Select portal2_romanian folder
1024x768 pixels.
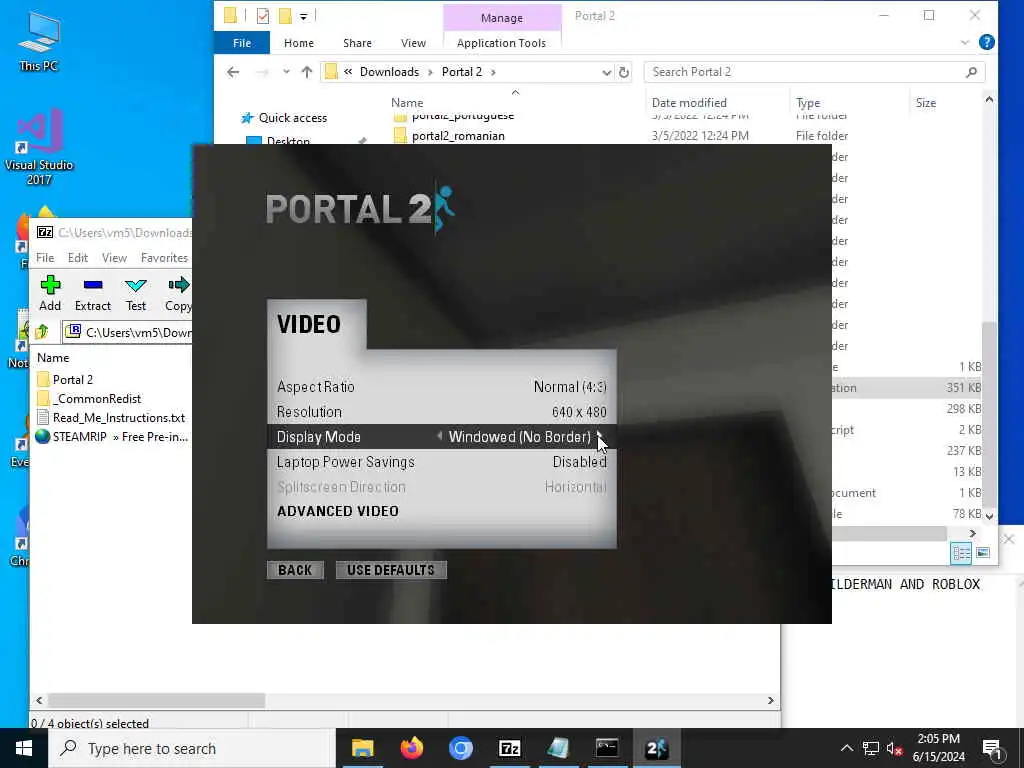click(458, 136)
